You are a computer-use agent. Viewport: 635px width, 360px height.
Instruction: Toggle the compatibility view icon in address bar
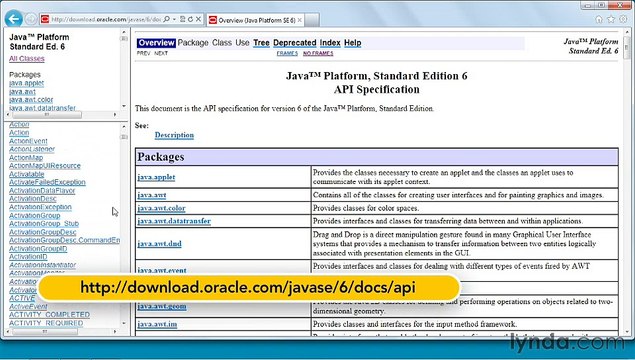tap(183, 19)
